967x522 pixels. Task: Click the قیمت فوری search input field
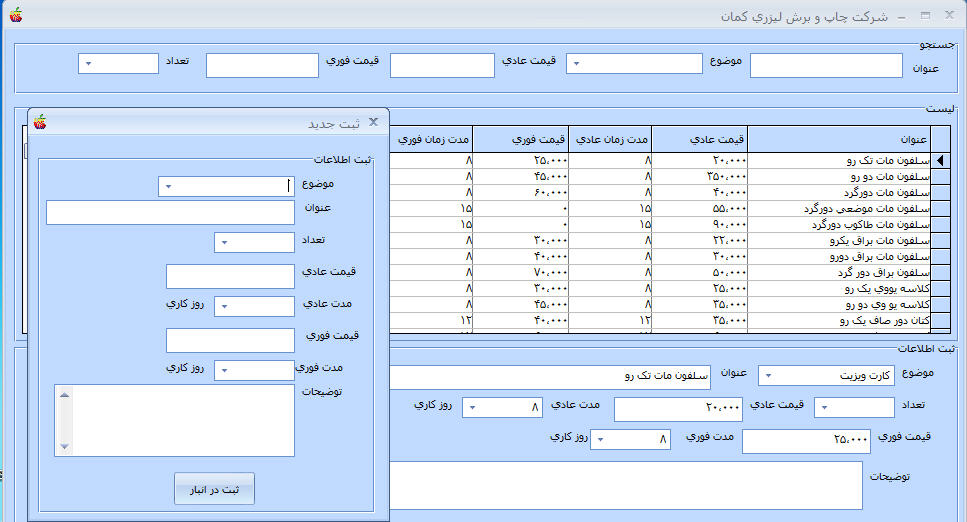click(x=262, y=65)
